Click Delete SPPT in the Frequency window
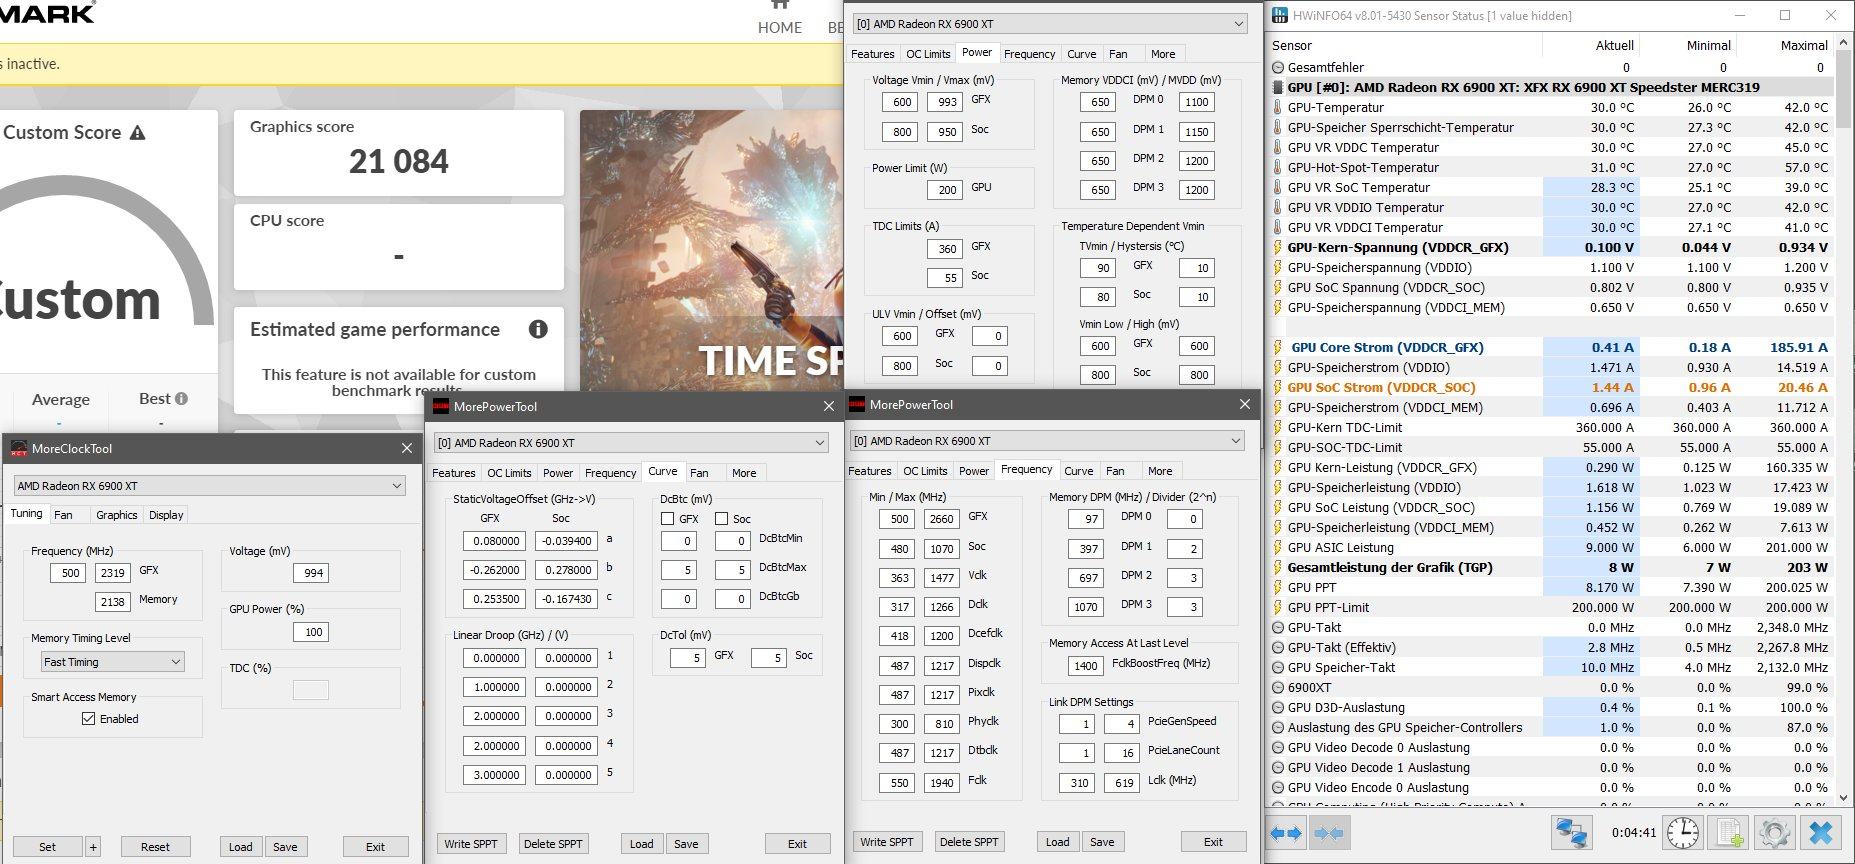Viewport: 1855px width, 864px height. pyautogui.click(x=970, y=842)
